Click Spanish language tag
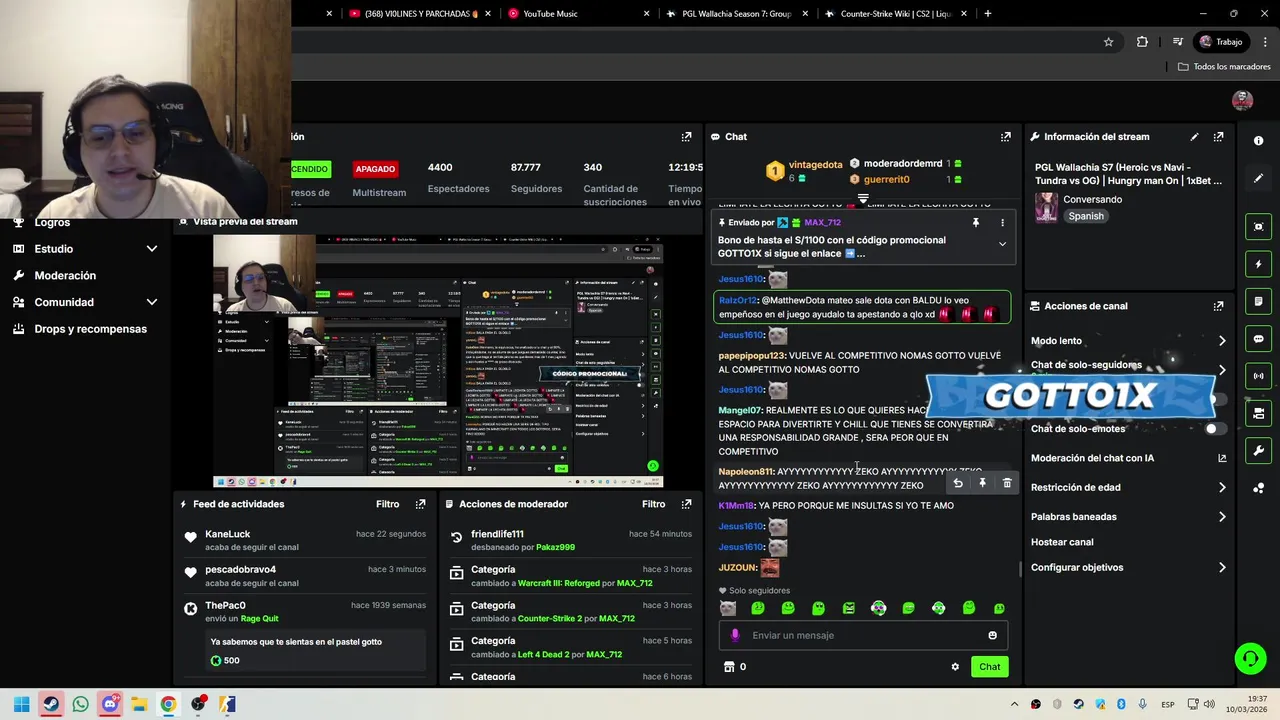The image size is (1280, 720). pyautogui.click(x=1086, y=216)
